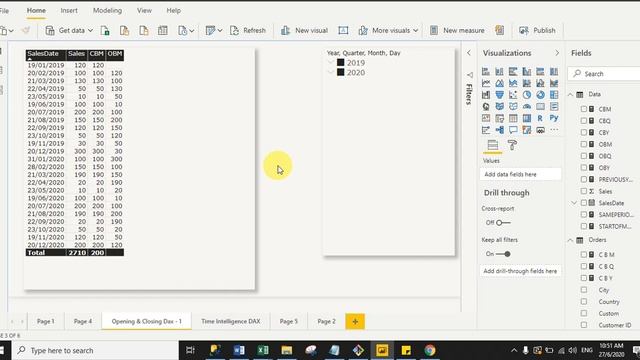Open the Help ribbon tab

[173, 11]
